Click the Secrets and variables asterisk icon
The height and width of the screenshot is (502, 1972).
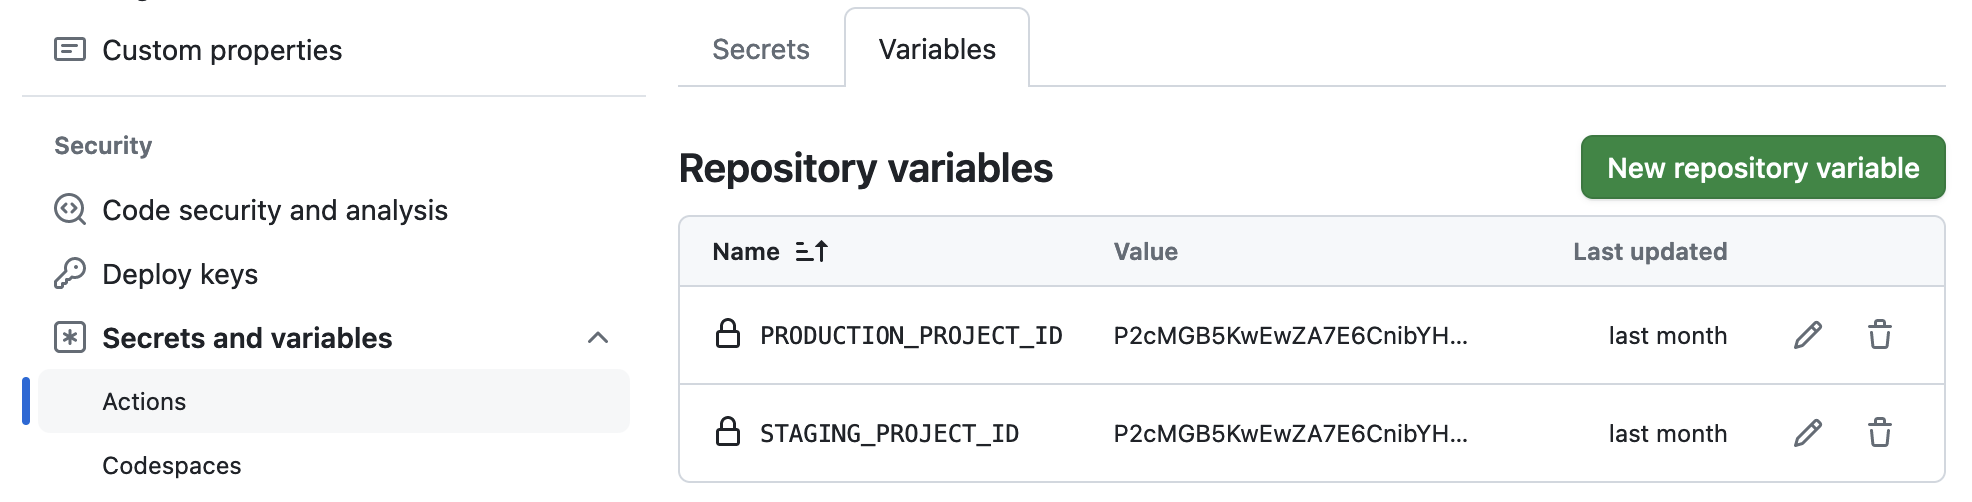click(70, 337)
